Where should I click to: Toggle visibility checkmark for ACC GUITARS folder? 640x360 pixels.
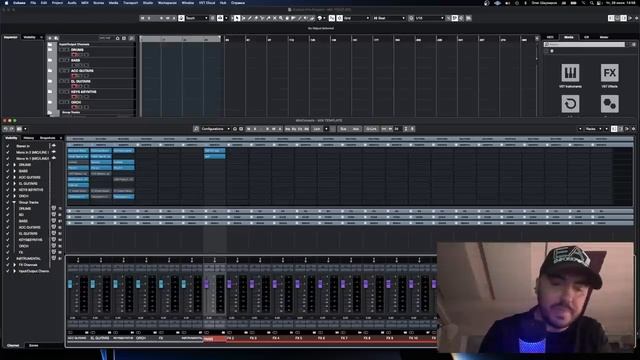[x=7, y=177]
